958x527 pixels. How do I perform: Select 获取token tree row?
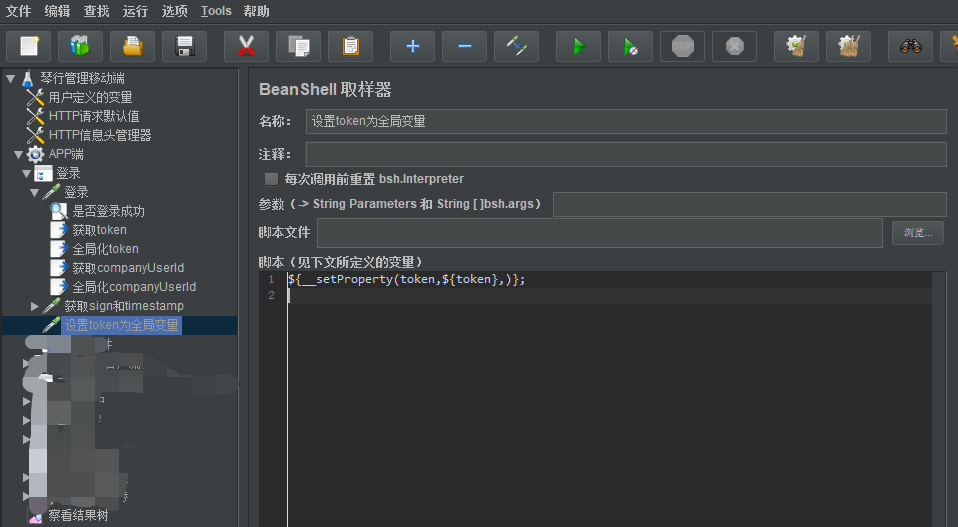tap(100, 230)
